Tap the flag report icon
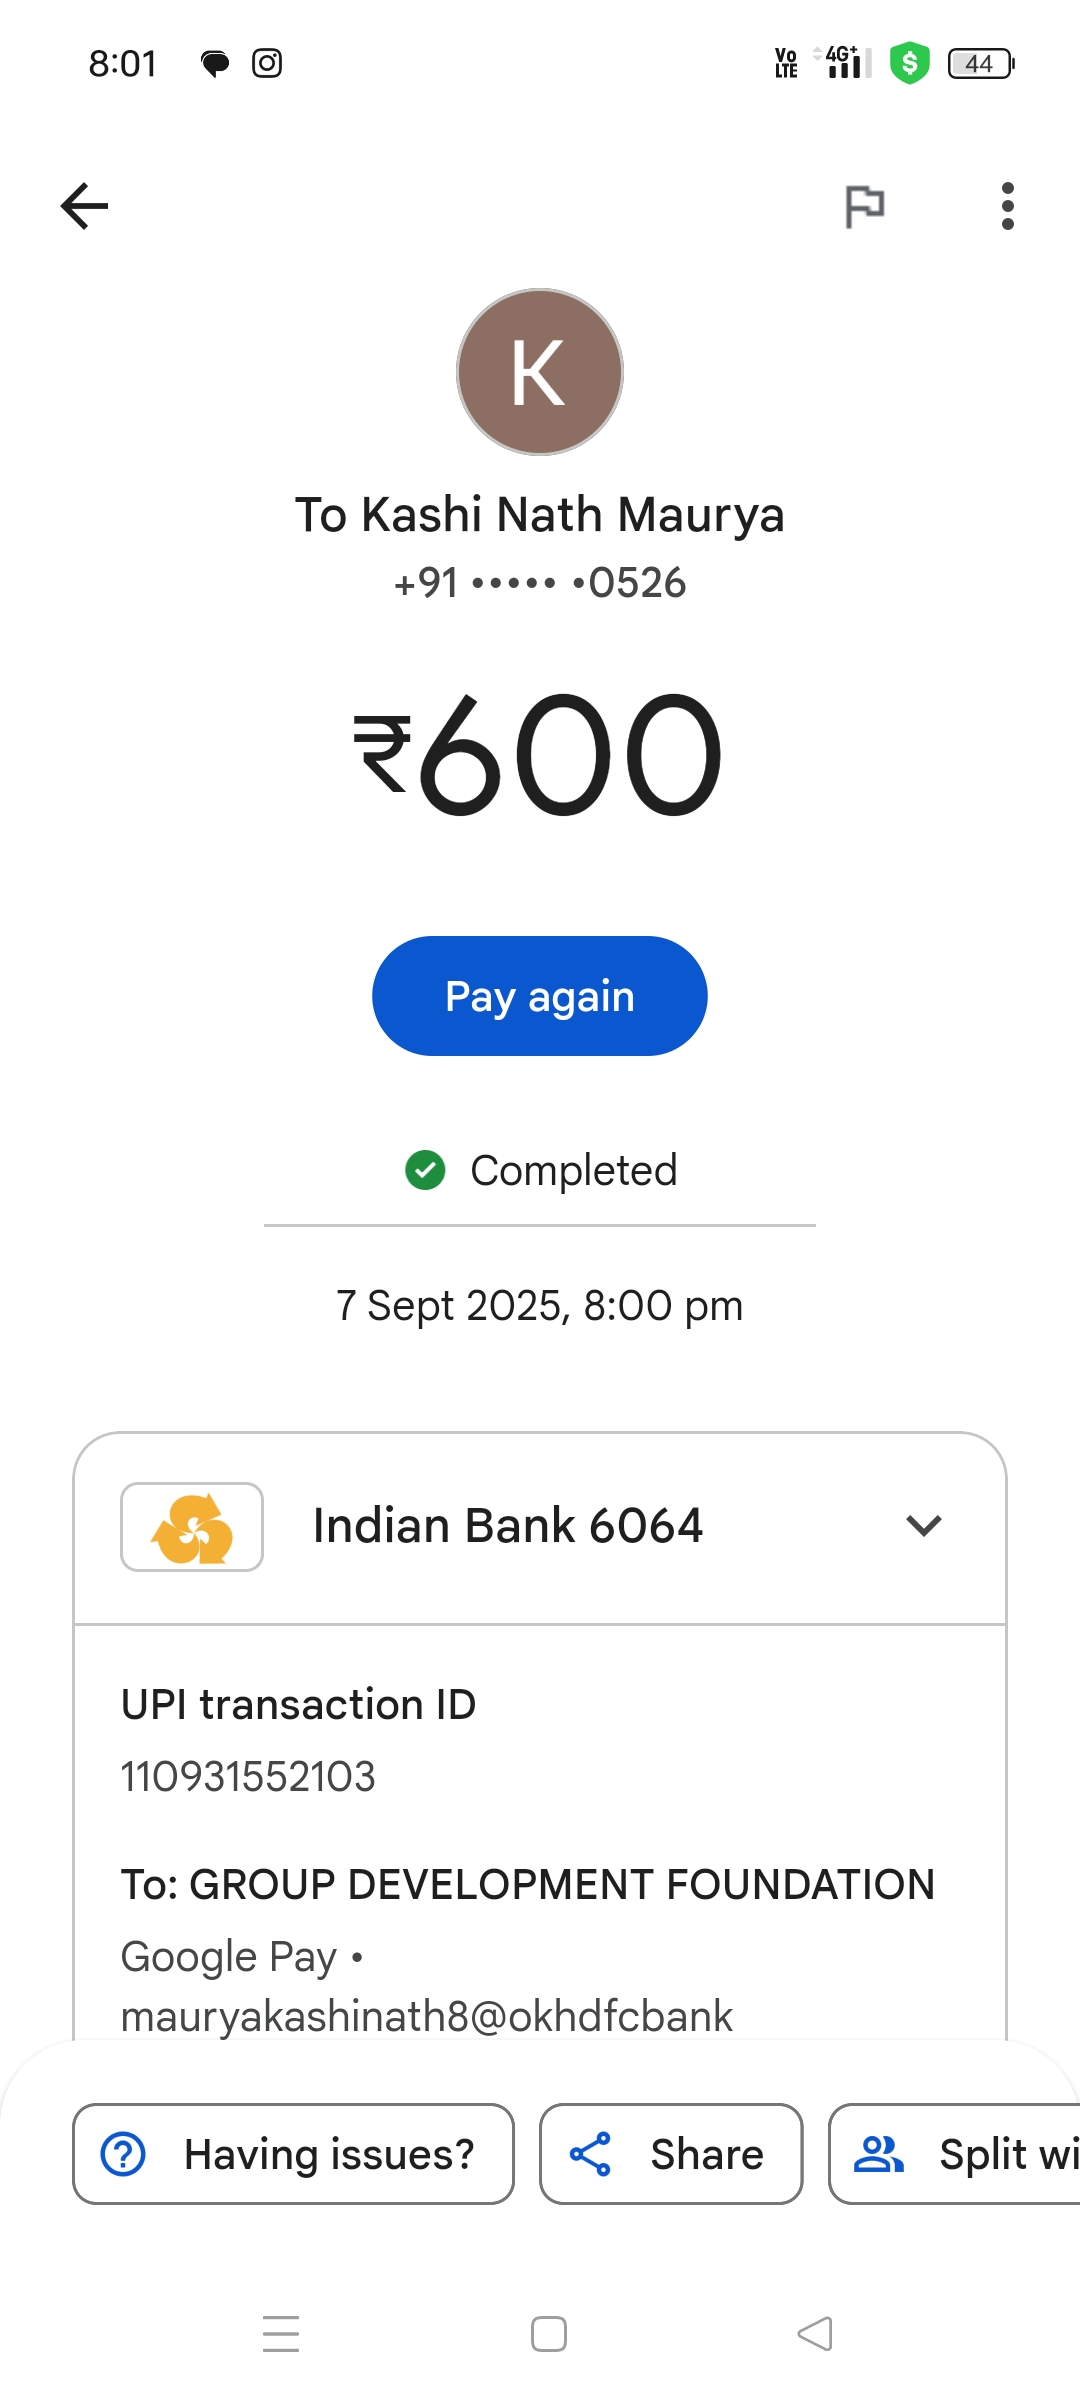 pyautogui.click(x=864, y=206)
